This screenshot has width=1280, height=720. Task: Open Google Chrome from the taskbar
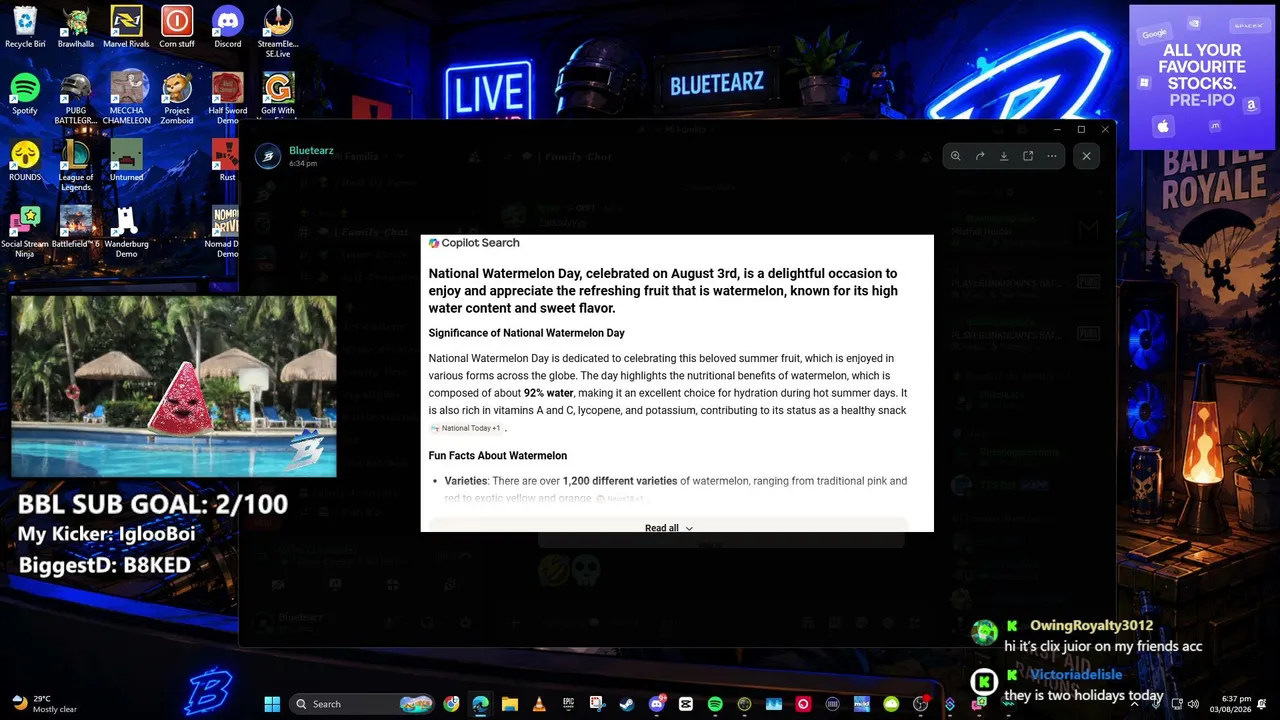click(452, 704)
